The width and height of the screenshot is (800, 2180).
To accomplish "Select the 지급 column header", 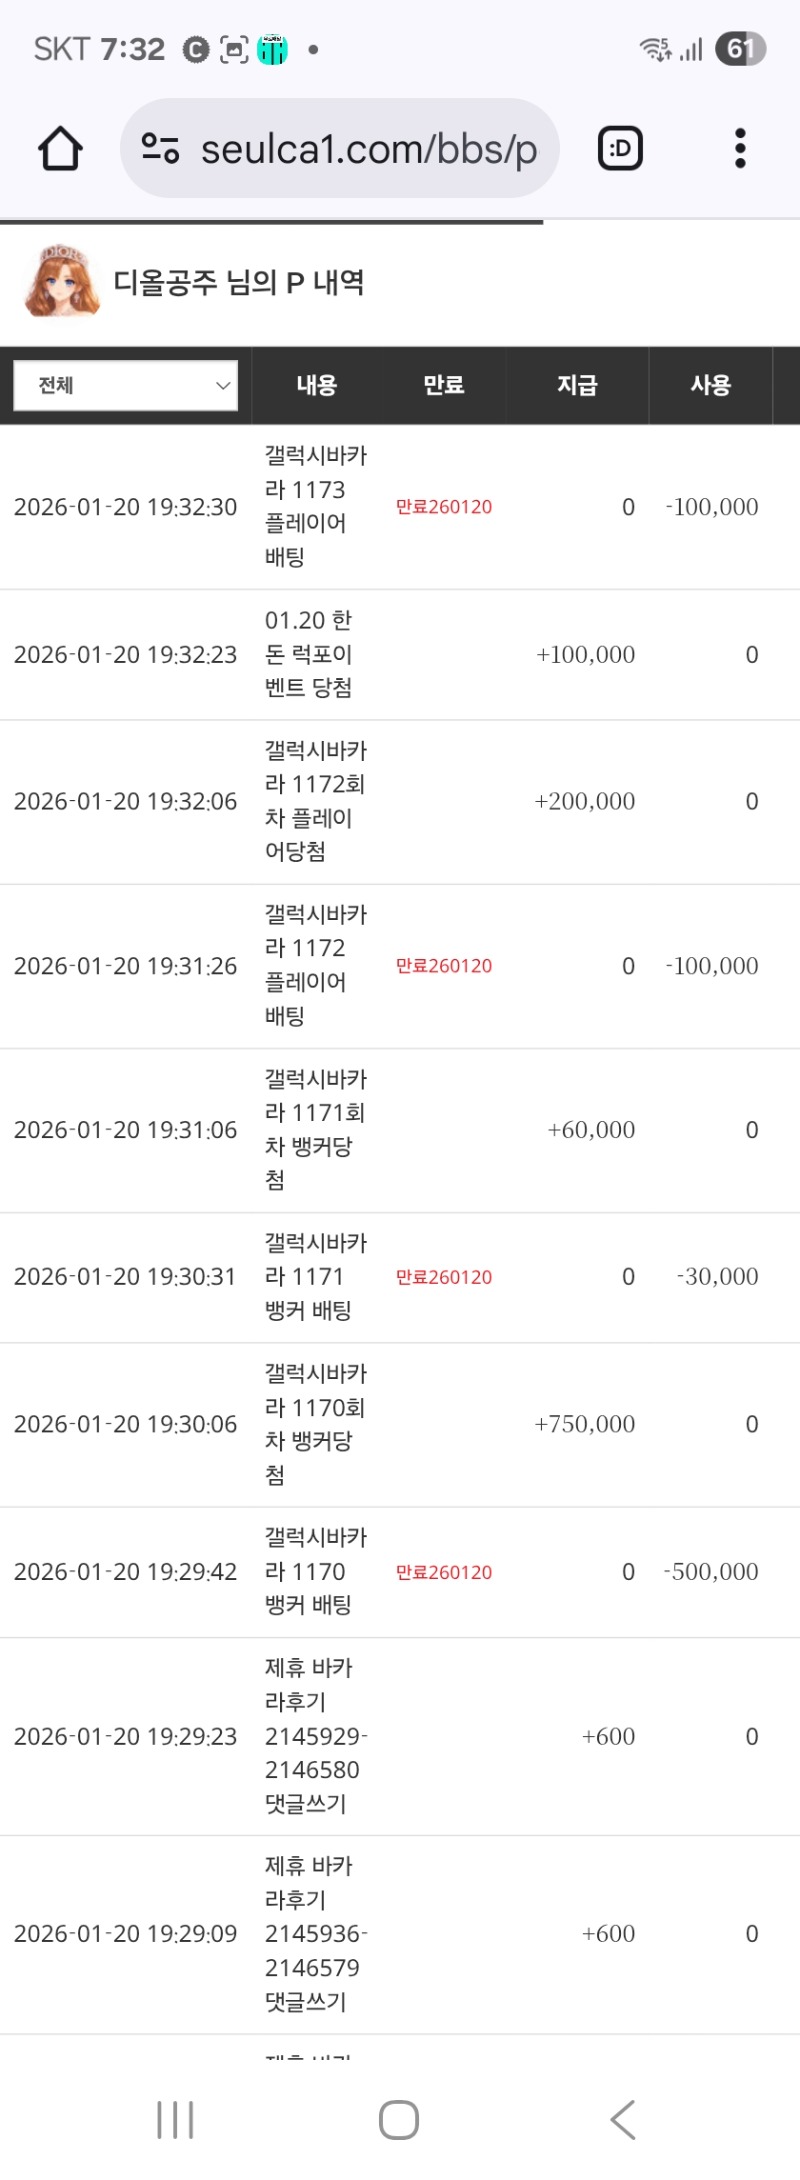I will coord(577,386).
